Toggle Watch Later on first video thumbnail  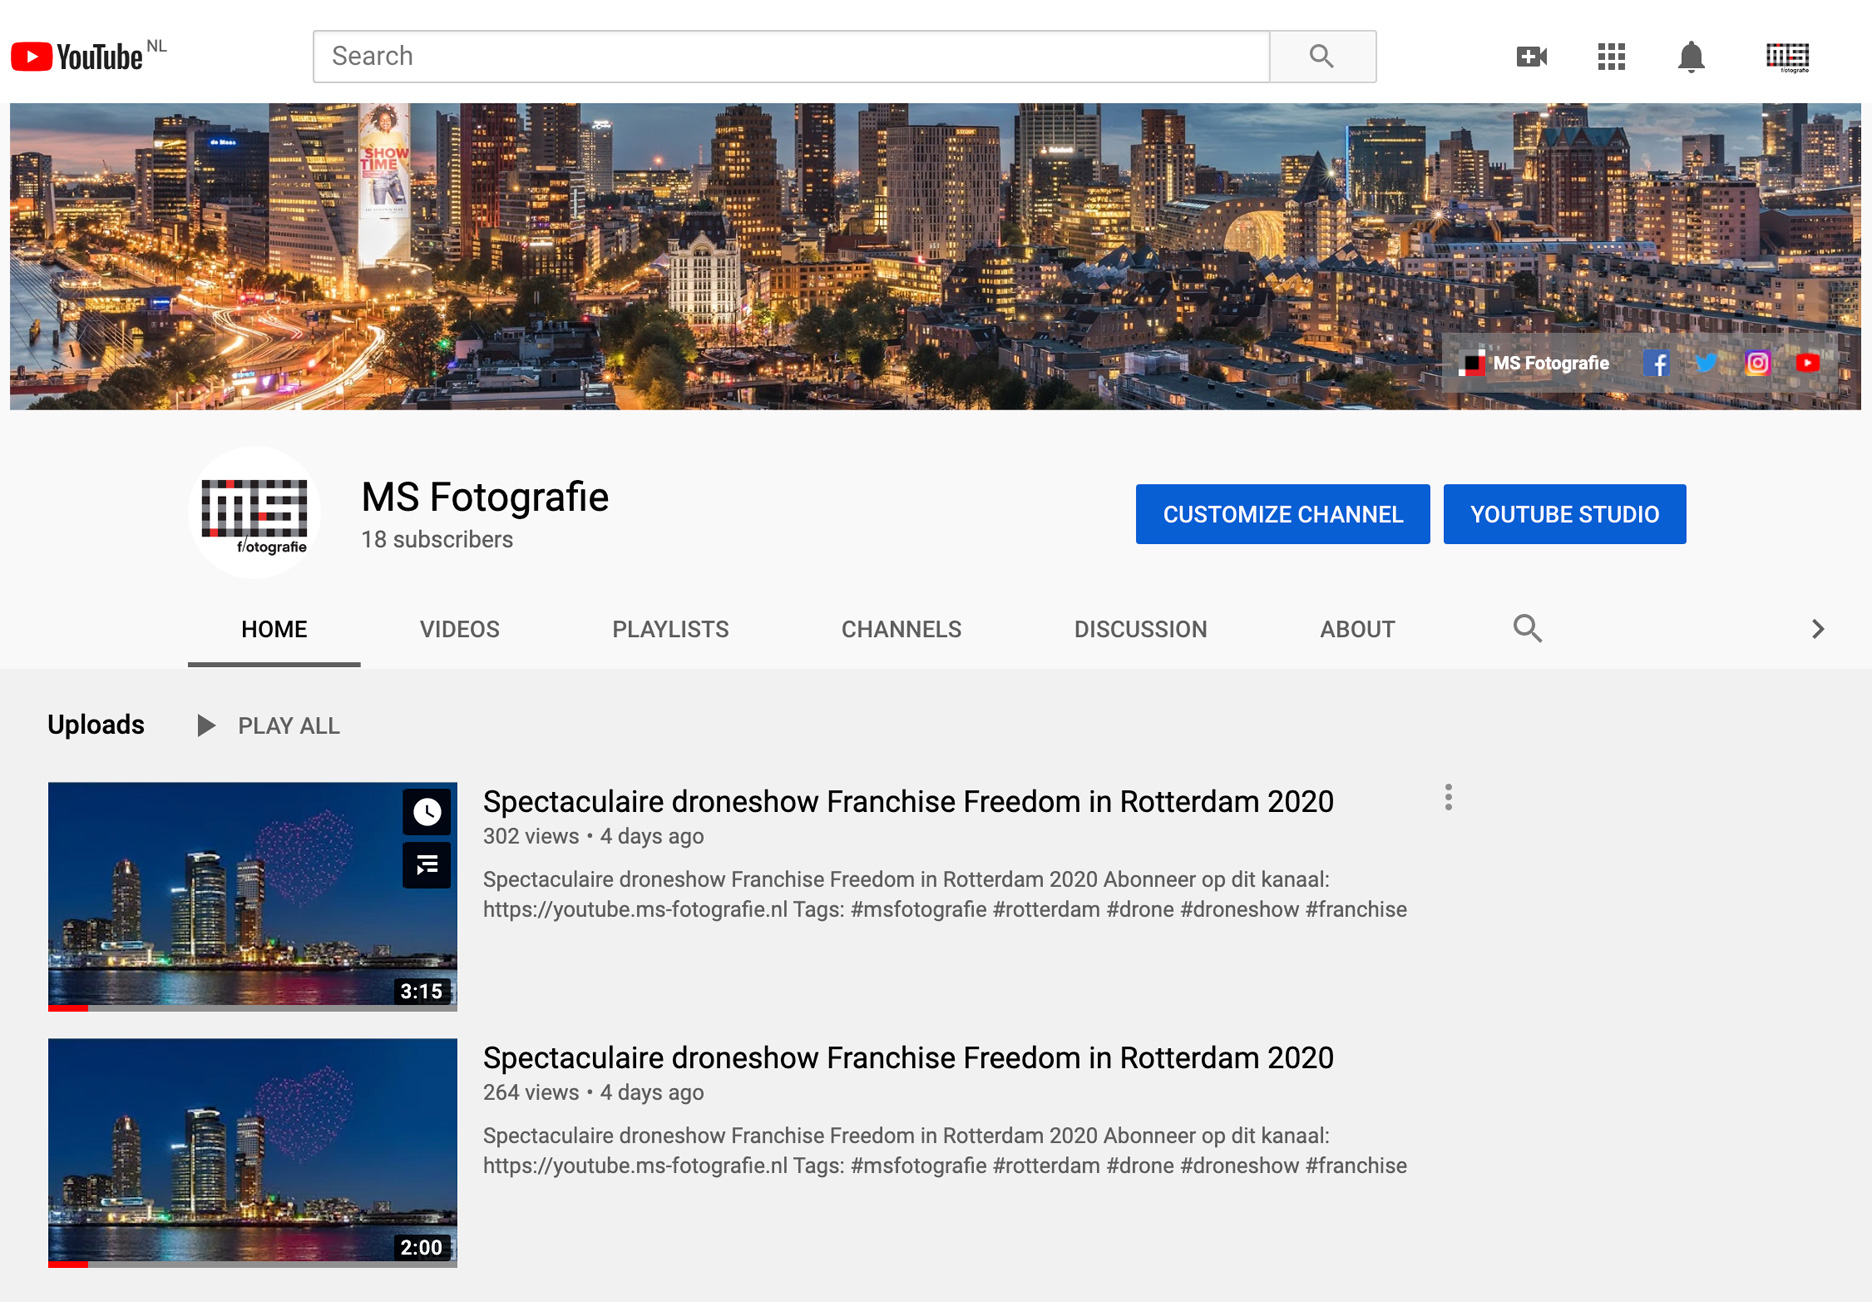427,812
